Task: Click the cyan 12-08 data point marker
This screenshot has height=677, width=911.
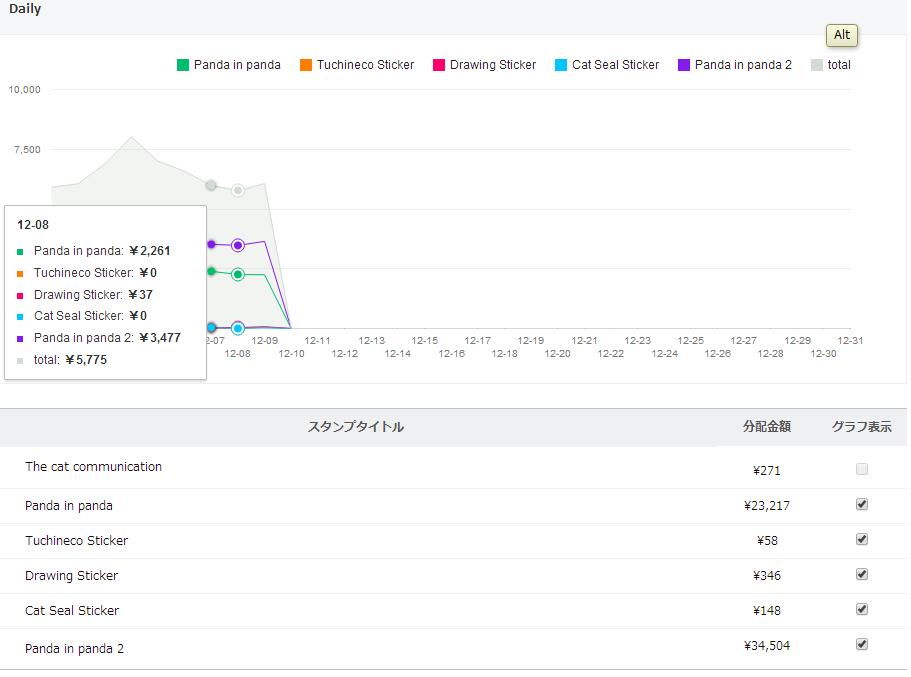Action: (x=238, y=328)
